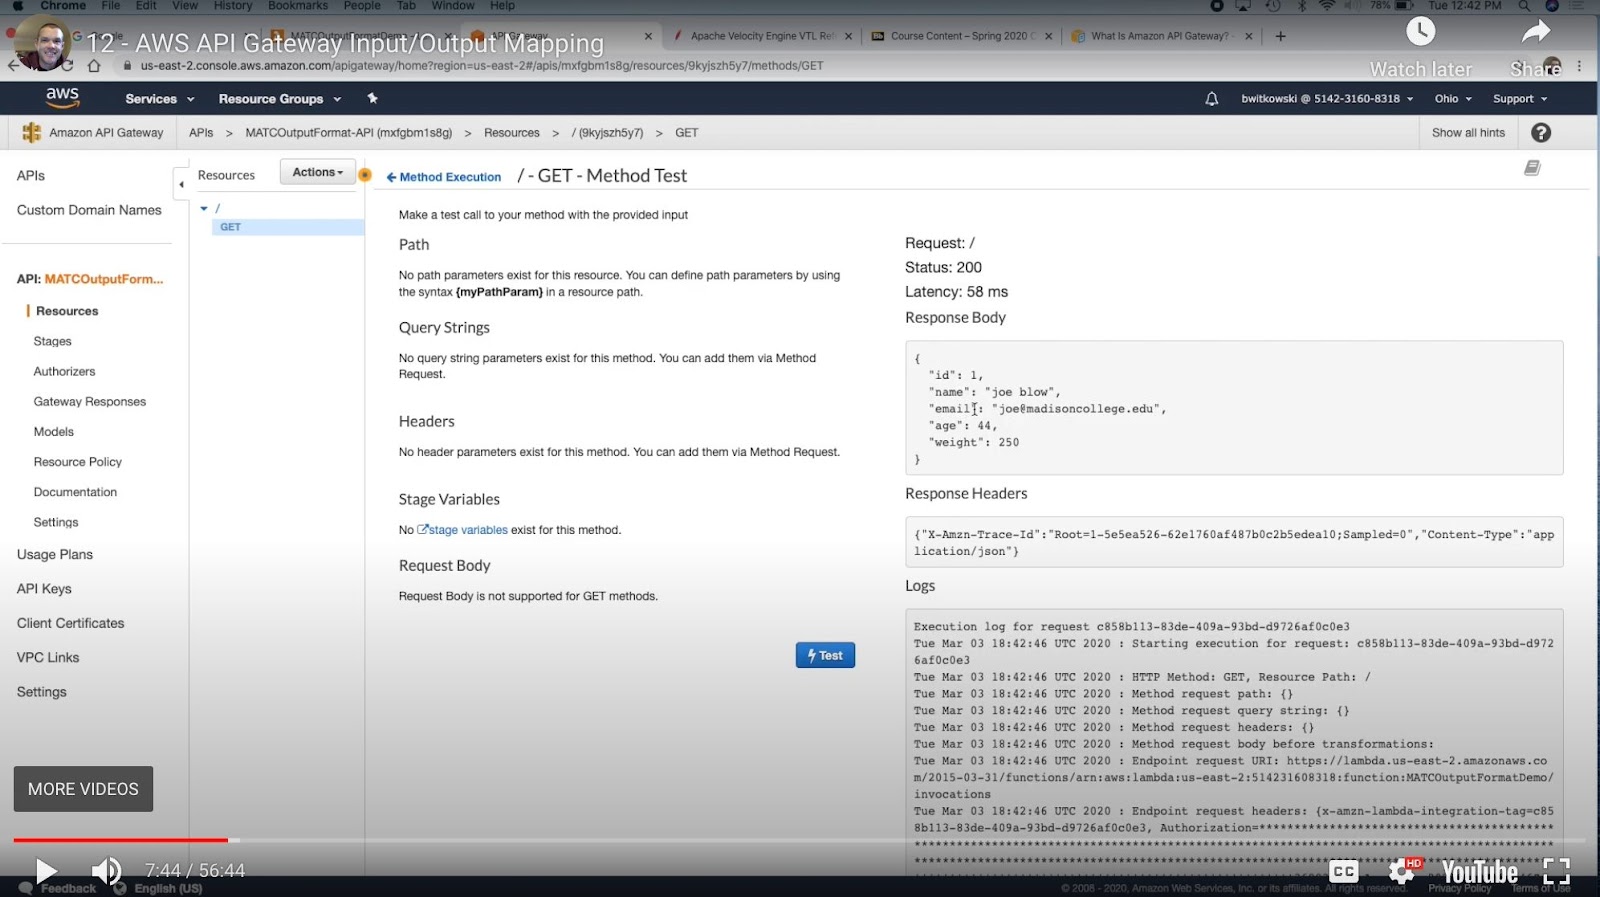This screenshot has height=897, width=1600.
Task: Open the video title link
Action: [345, 43]
